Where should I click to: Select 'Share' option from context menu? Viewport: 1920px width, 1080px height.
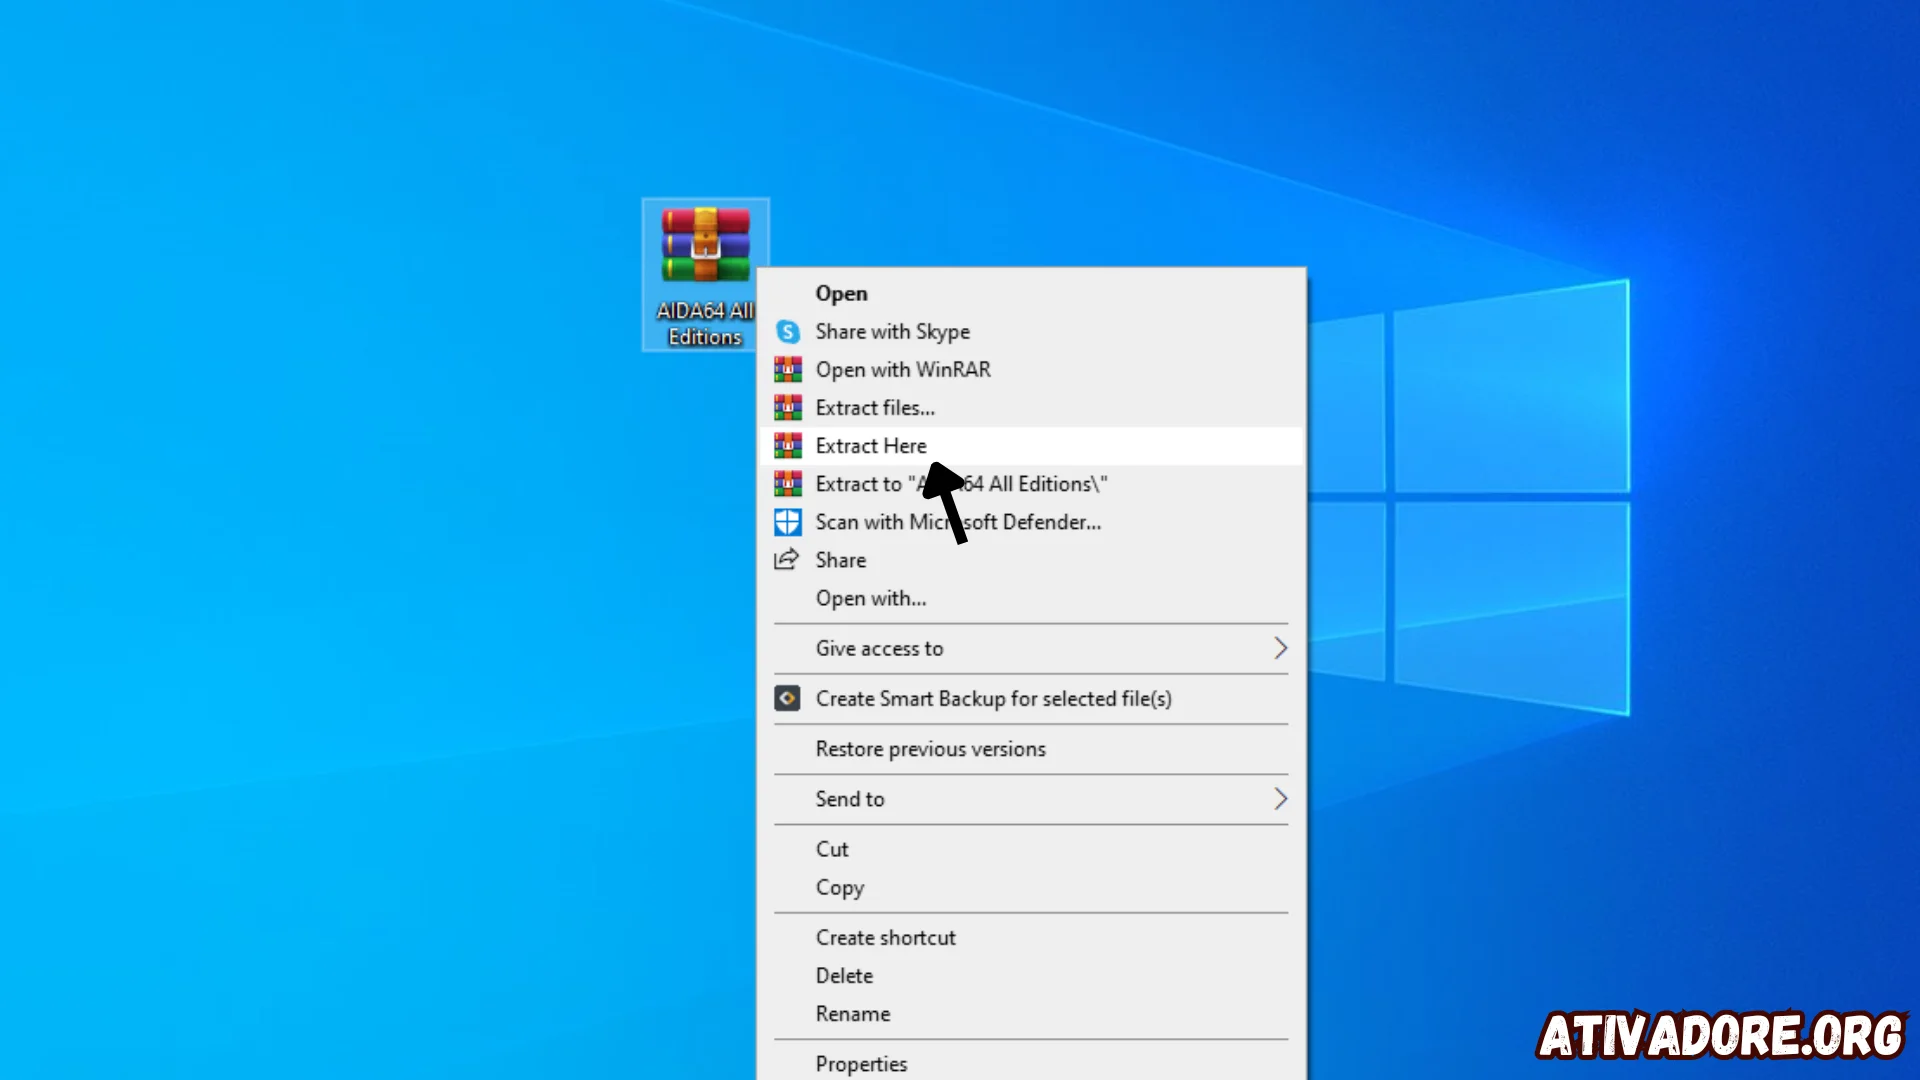[x=841, y=559]
